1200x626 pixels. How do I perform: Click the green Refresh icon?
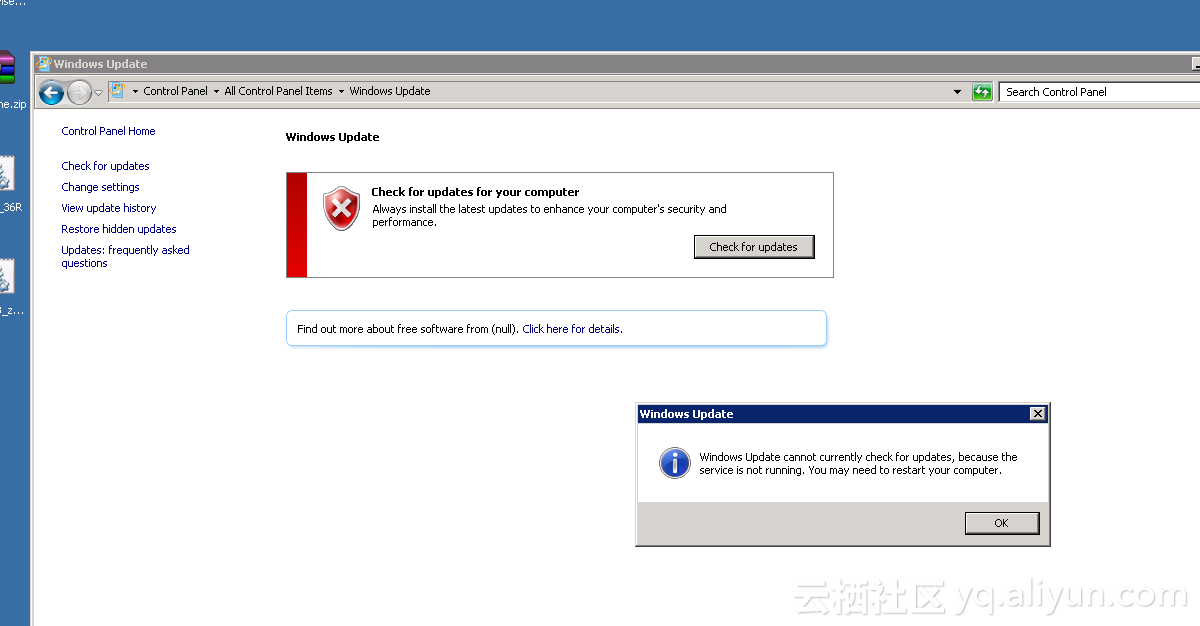tap(982, 92)
